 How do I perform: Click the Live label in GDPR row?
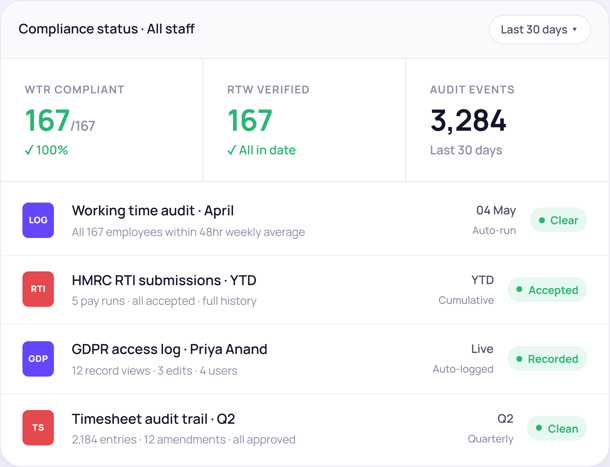(x=482, y=349)
